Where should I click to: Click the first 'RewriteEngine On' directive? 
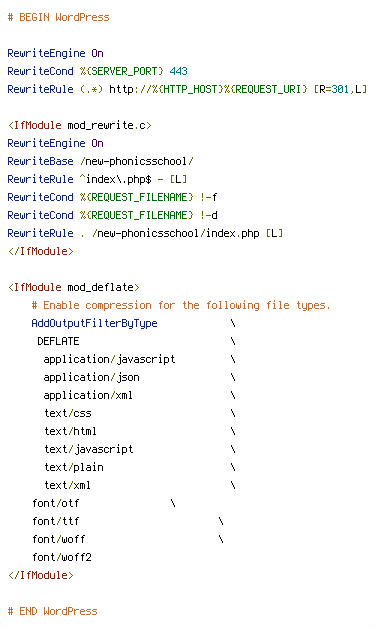pyautogui.click(x=56, y=53)
